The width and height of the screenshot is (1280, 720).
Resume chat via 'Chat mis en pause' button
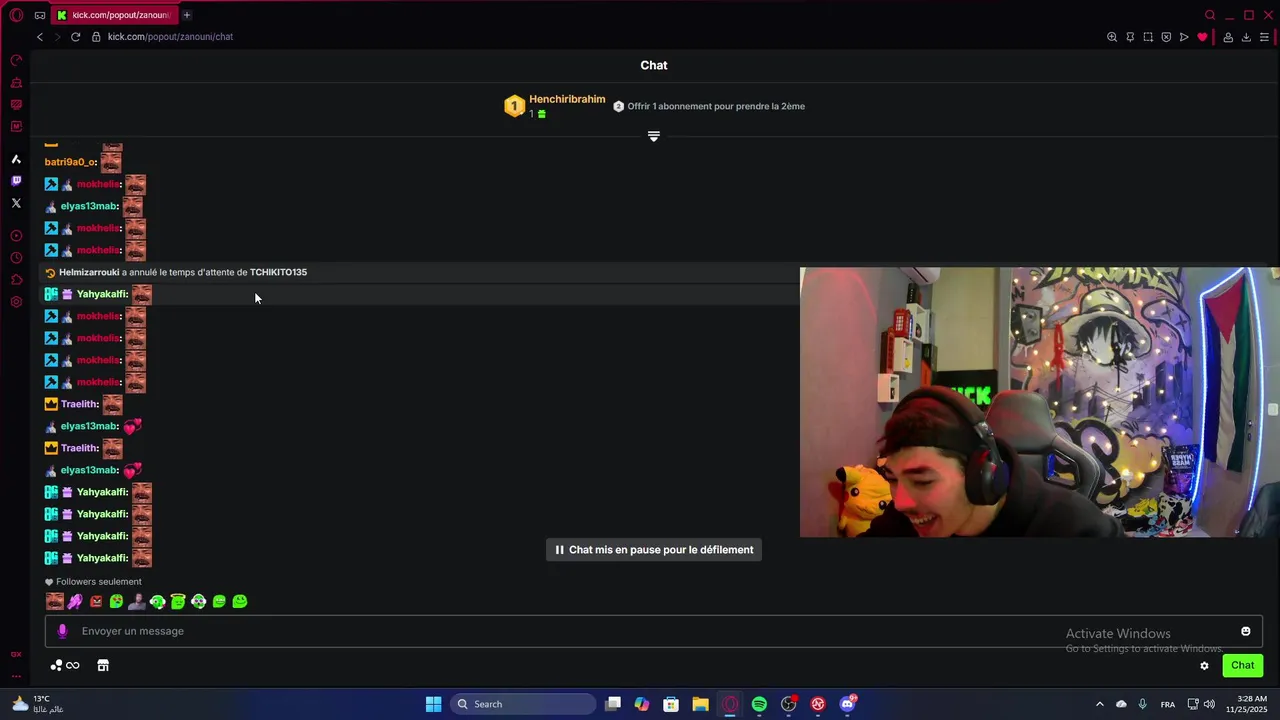(x=654, y=550)
